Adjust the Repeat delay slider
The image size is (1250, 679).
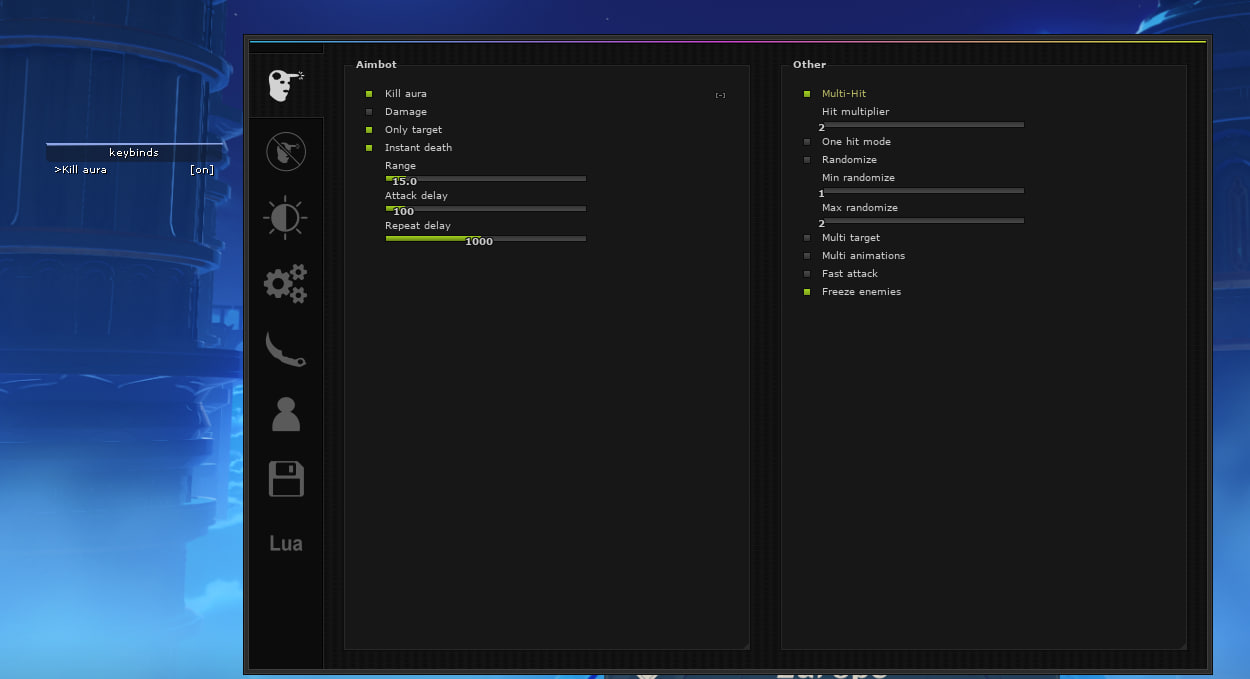(x=486, y=238)
